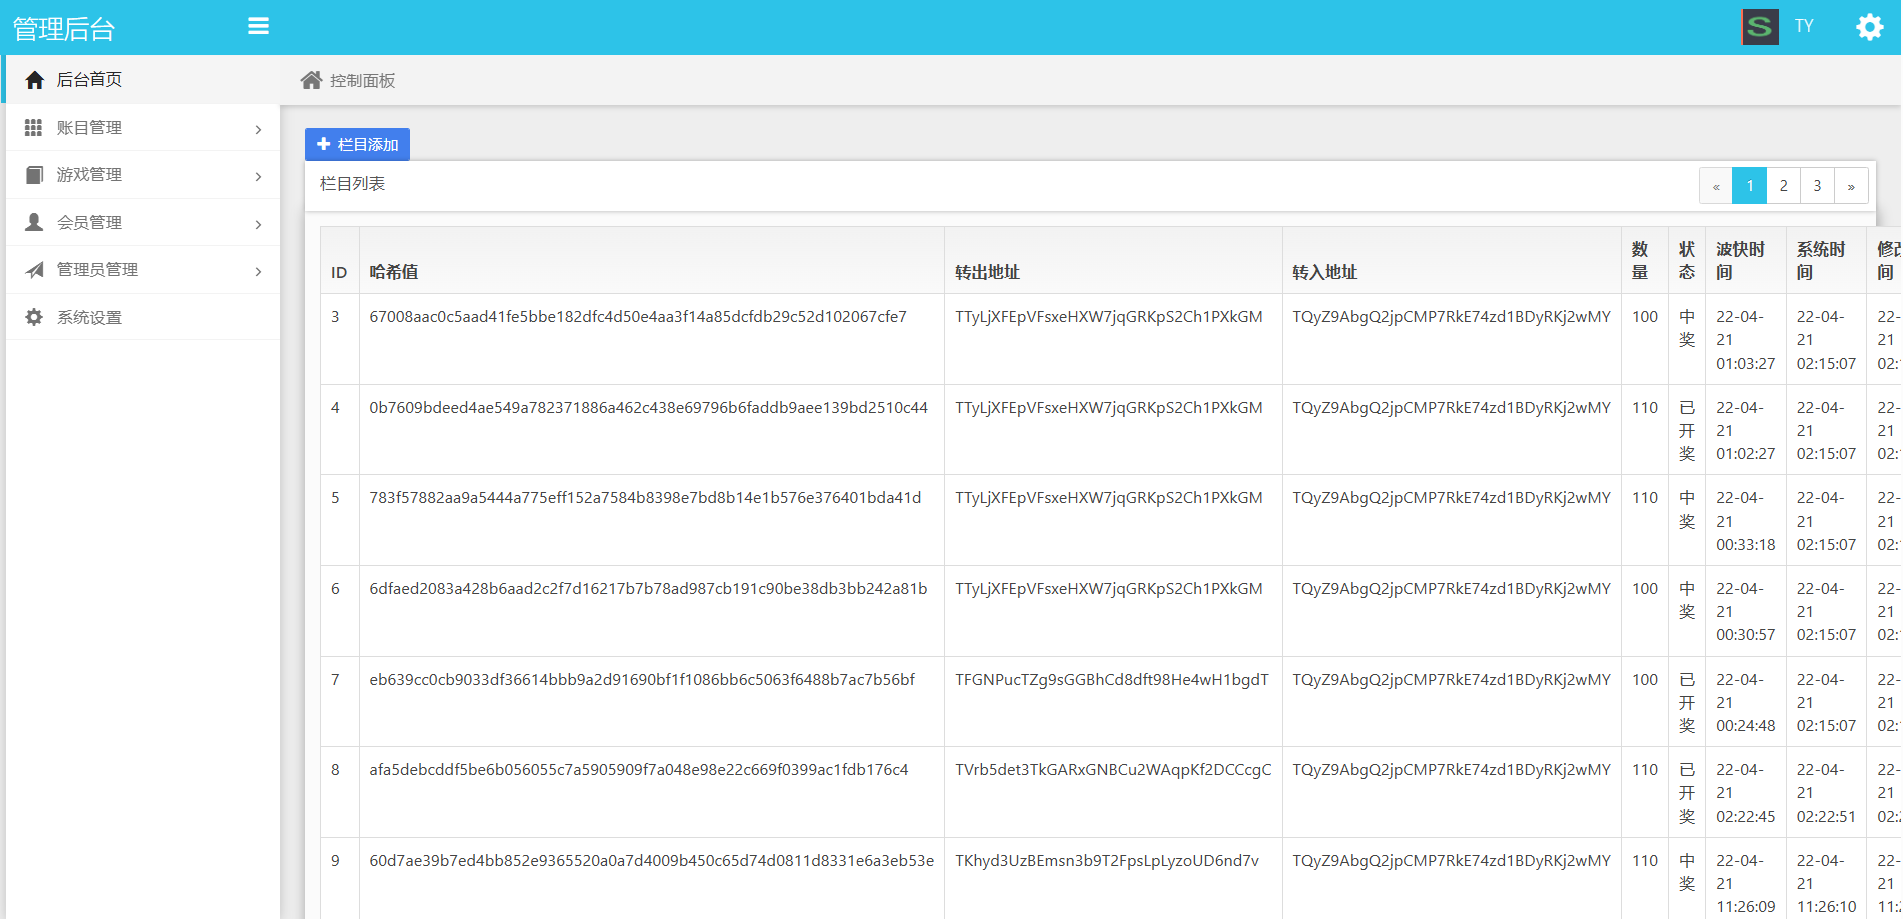Click the home icon beside 控制面板
Screen dimensions: 1903x919
pos(311,80)
